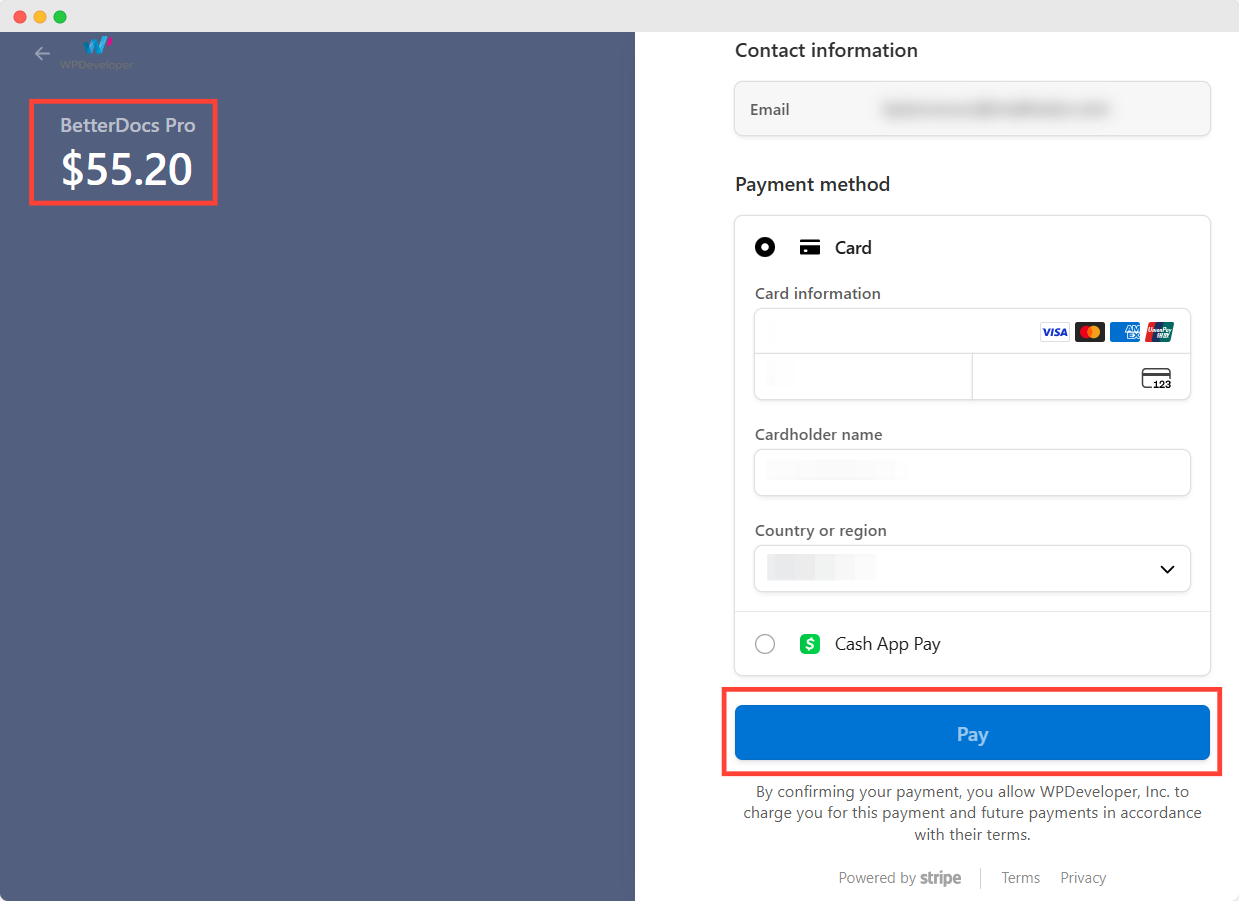
Task: Select the Card payment radio button
Action: [x=765, y=247]
